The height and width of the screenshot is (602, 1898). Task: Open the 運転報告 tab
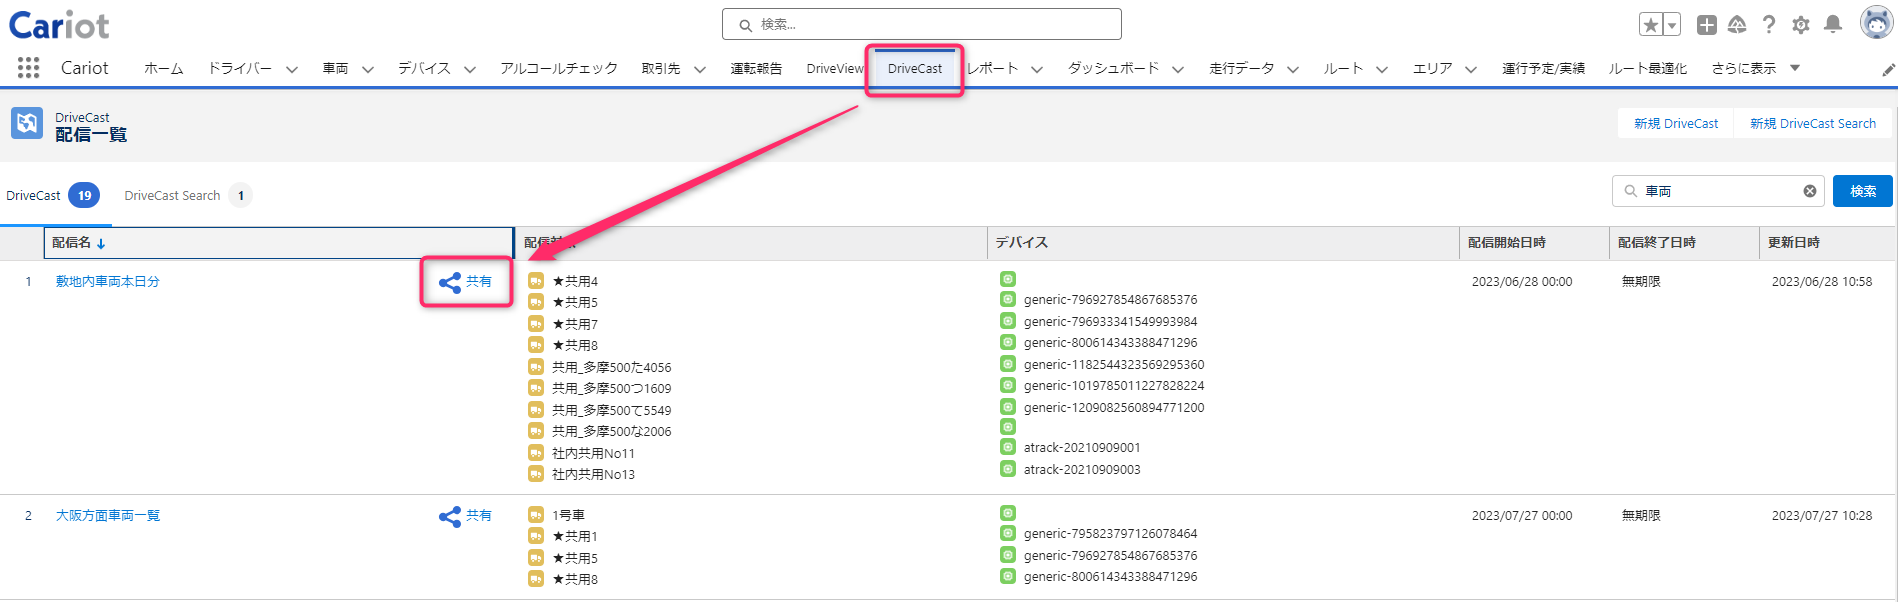tap(756, 68)
